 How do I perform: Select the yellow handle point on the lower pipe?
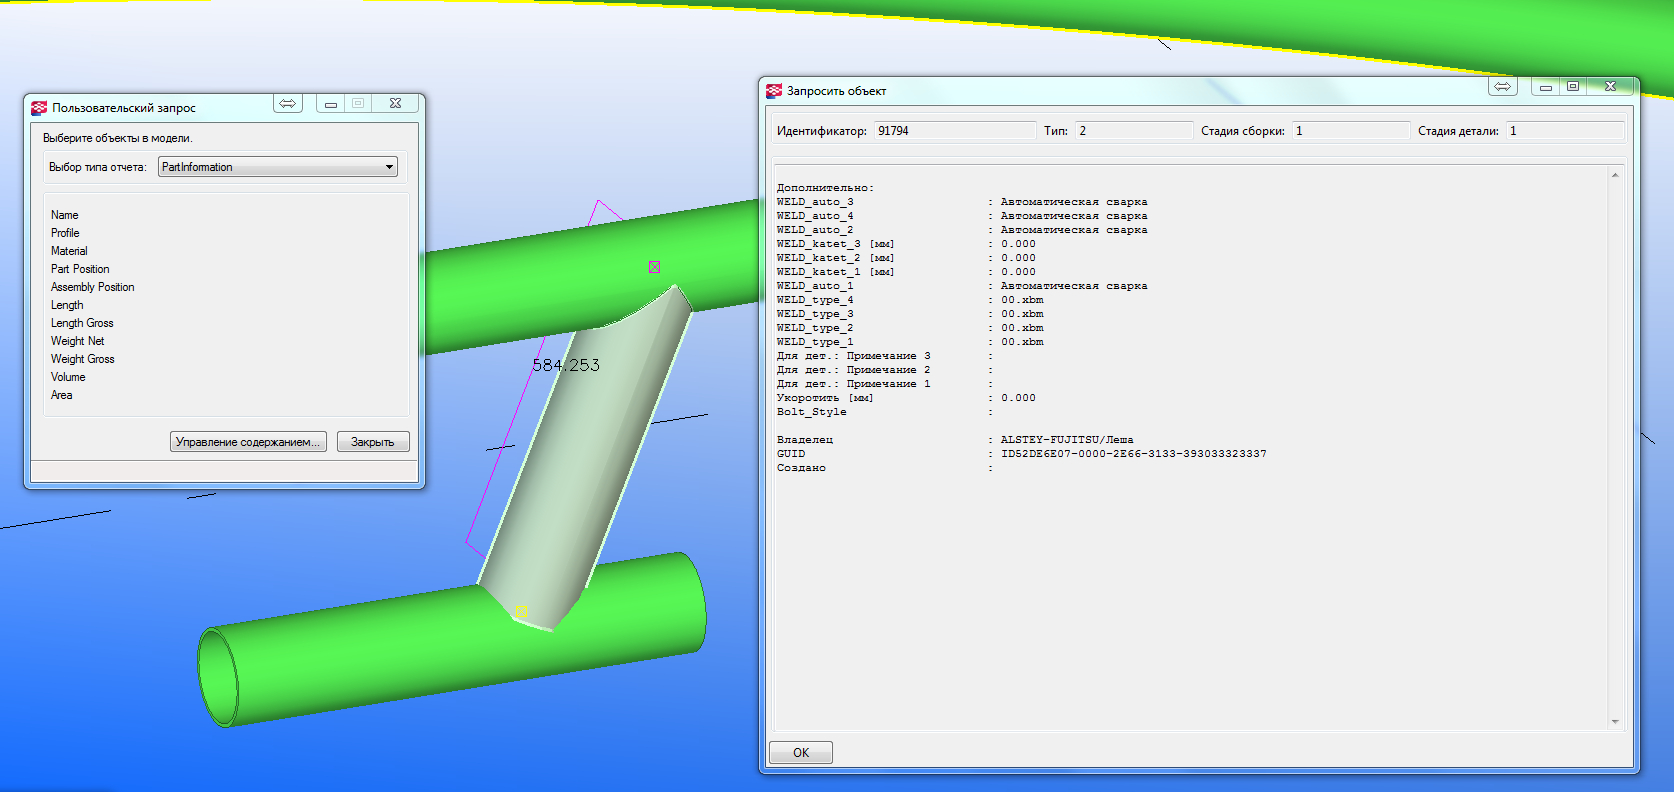(x=521, y=611)
